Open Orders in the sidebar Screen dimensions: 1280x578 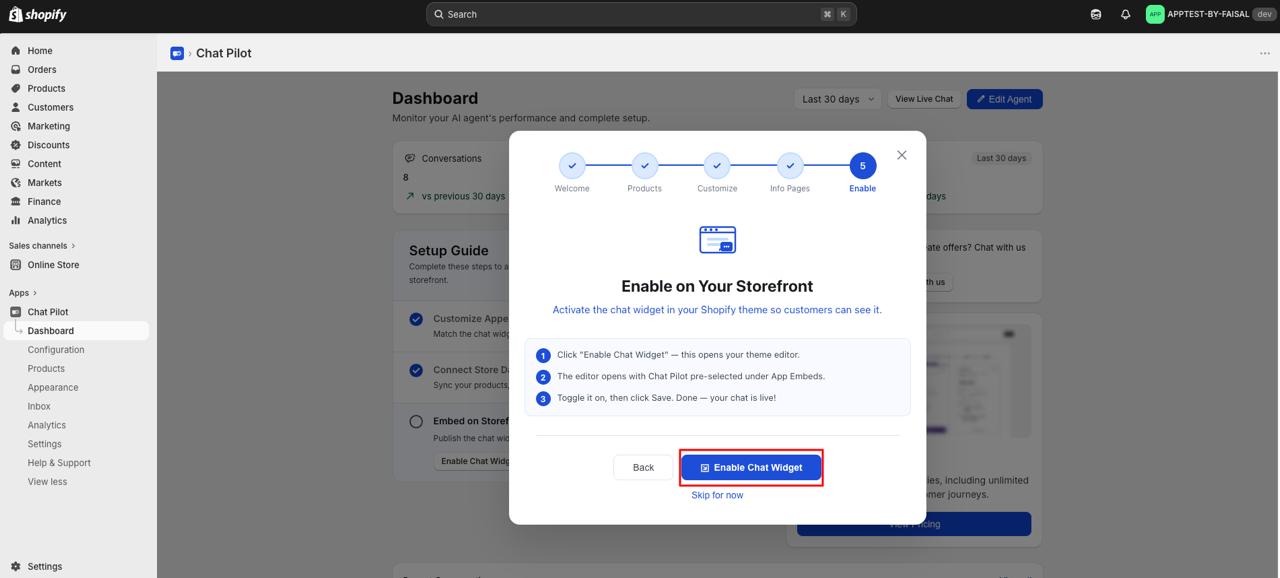pos(42,70)
